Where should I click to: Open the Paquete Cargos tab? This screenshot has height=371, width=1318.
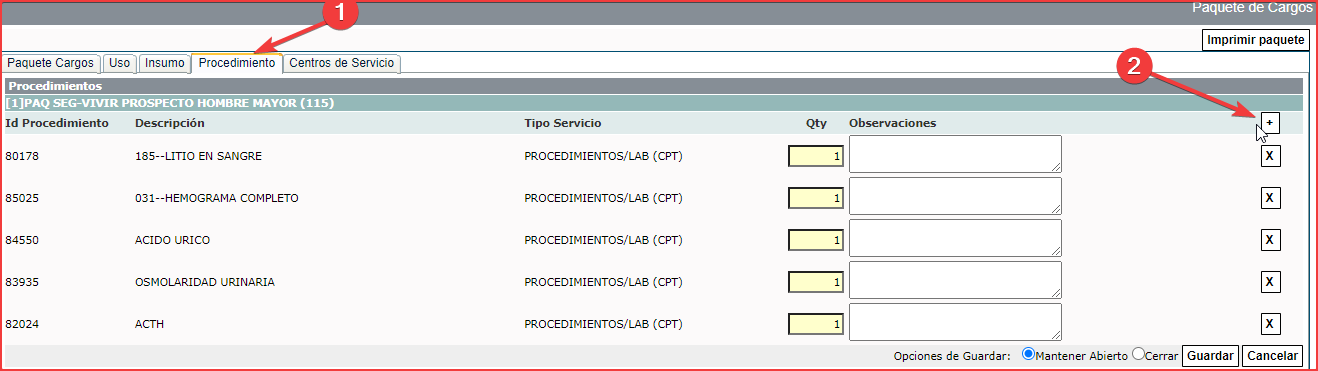(50, 63)
